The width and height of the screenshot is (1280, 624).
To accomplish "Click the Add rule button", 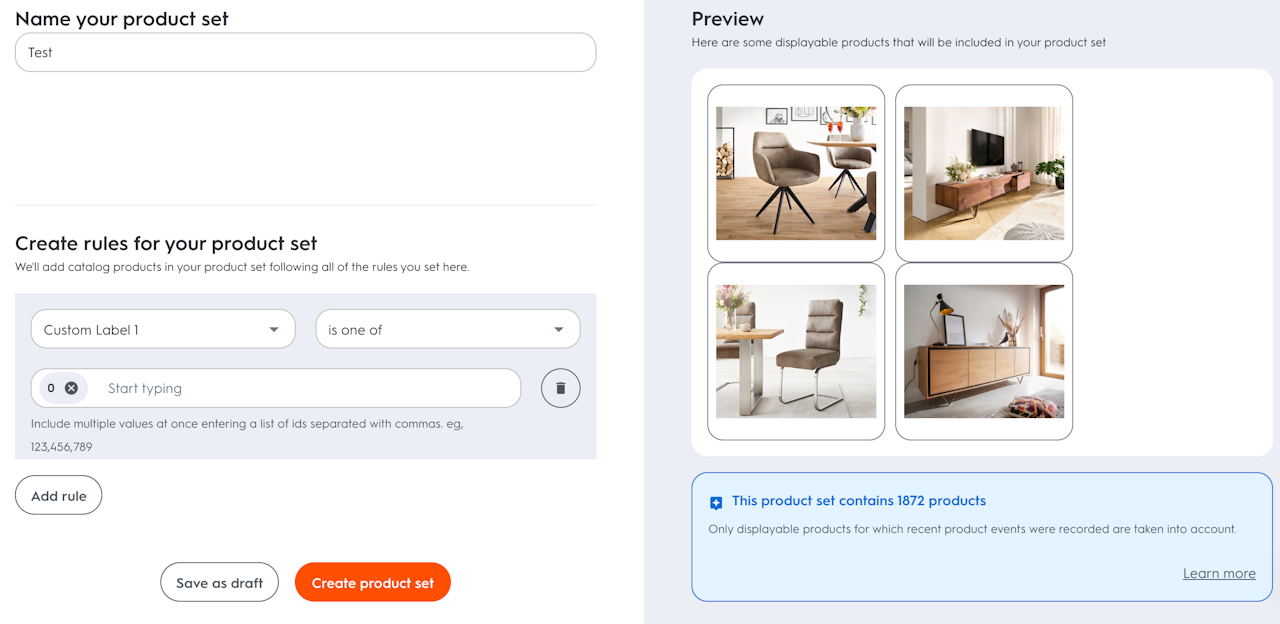I will (59, 495).
